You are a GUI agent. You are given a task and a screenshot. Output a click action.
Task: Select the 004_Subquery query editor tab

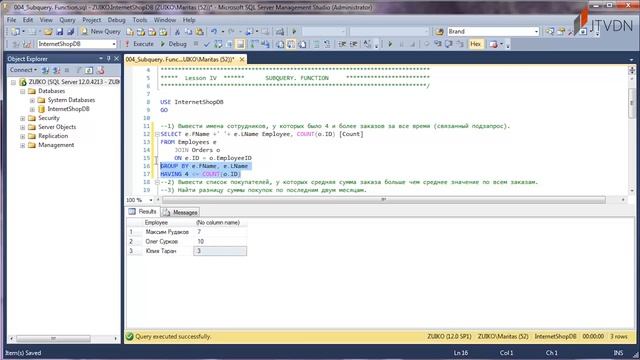[x=180, y=59]
